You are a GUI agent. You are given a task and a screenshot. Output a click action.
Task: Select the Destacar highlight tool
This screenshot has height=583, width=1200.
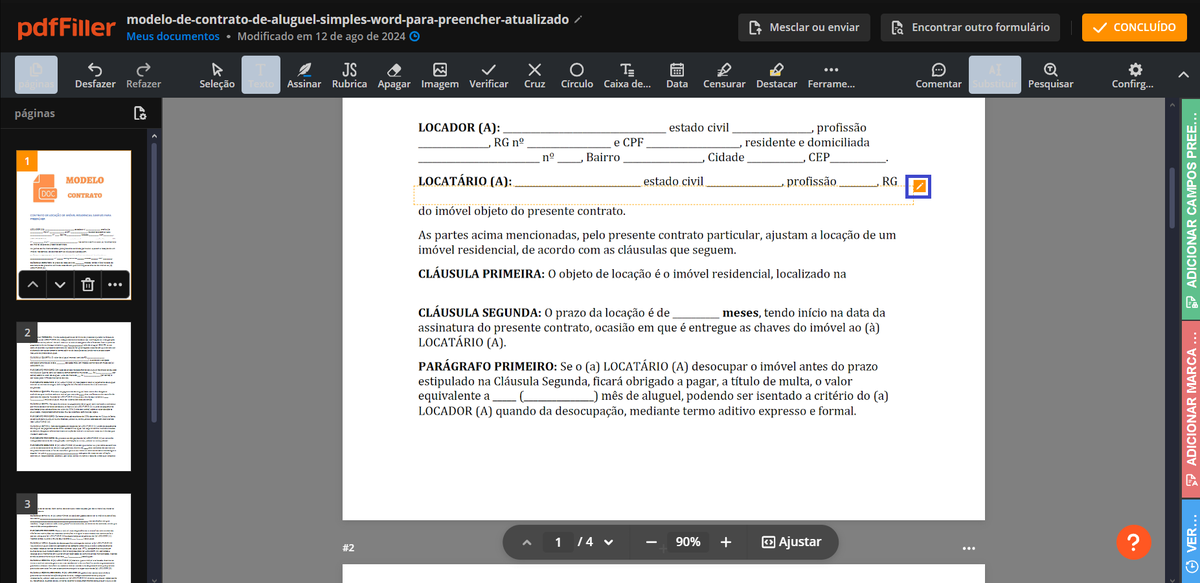[777, 75]
